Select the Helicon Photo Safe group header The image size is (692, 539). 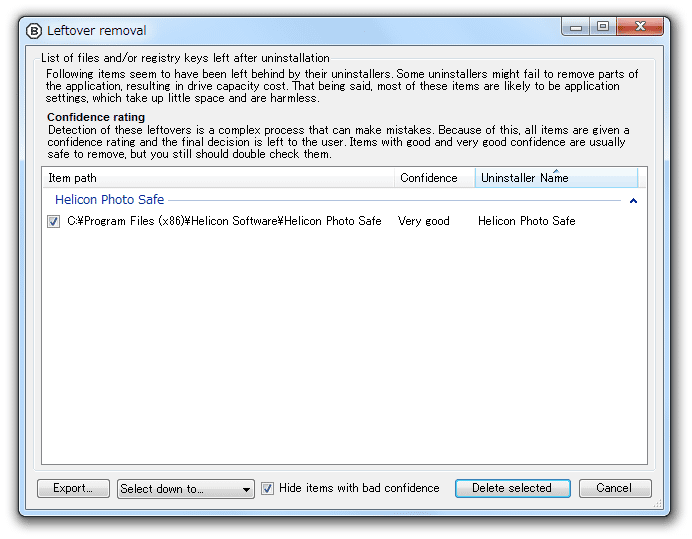(109, 200)
